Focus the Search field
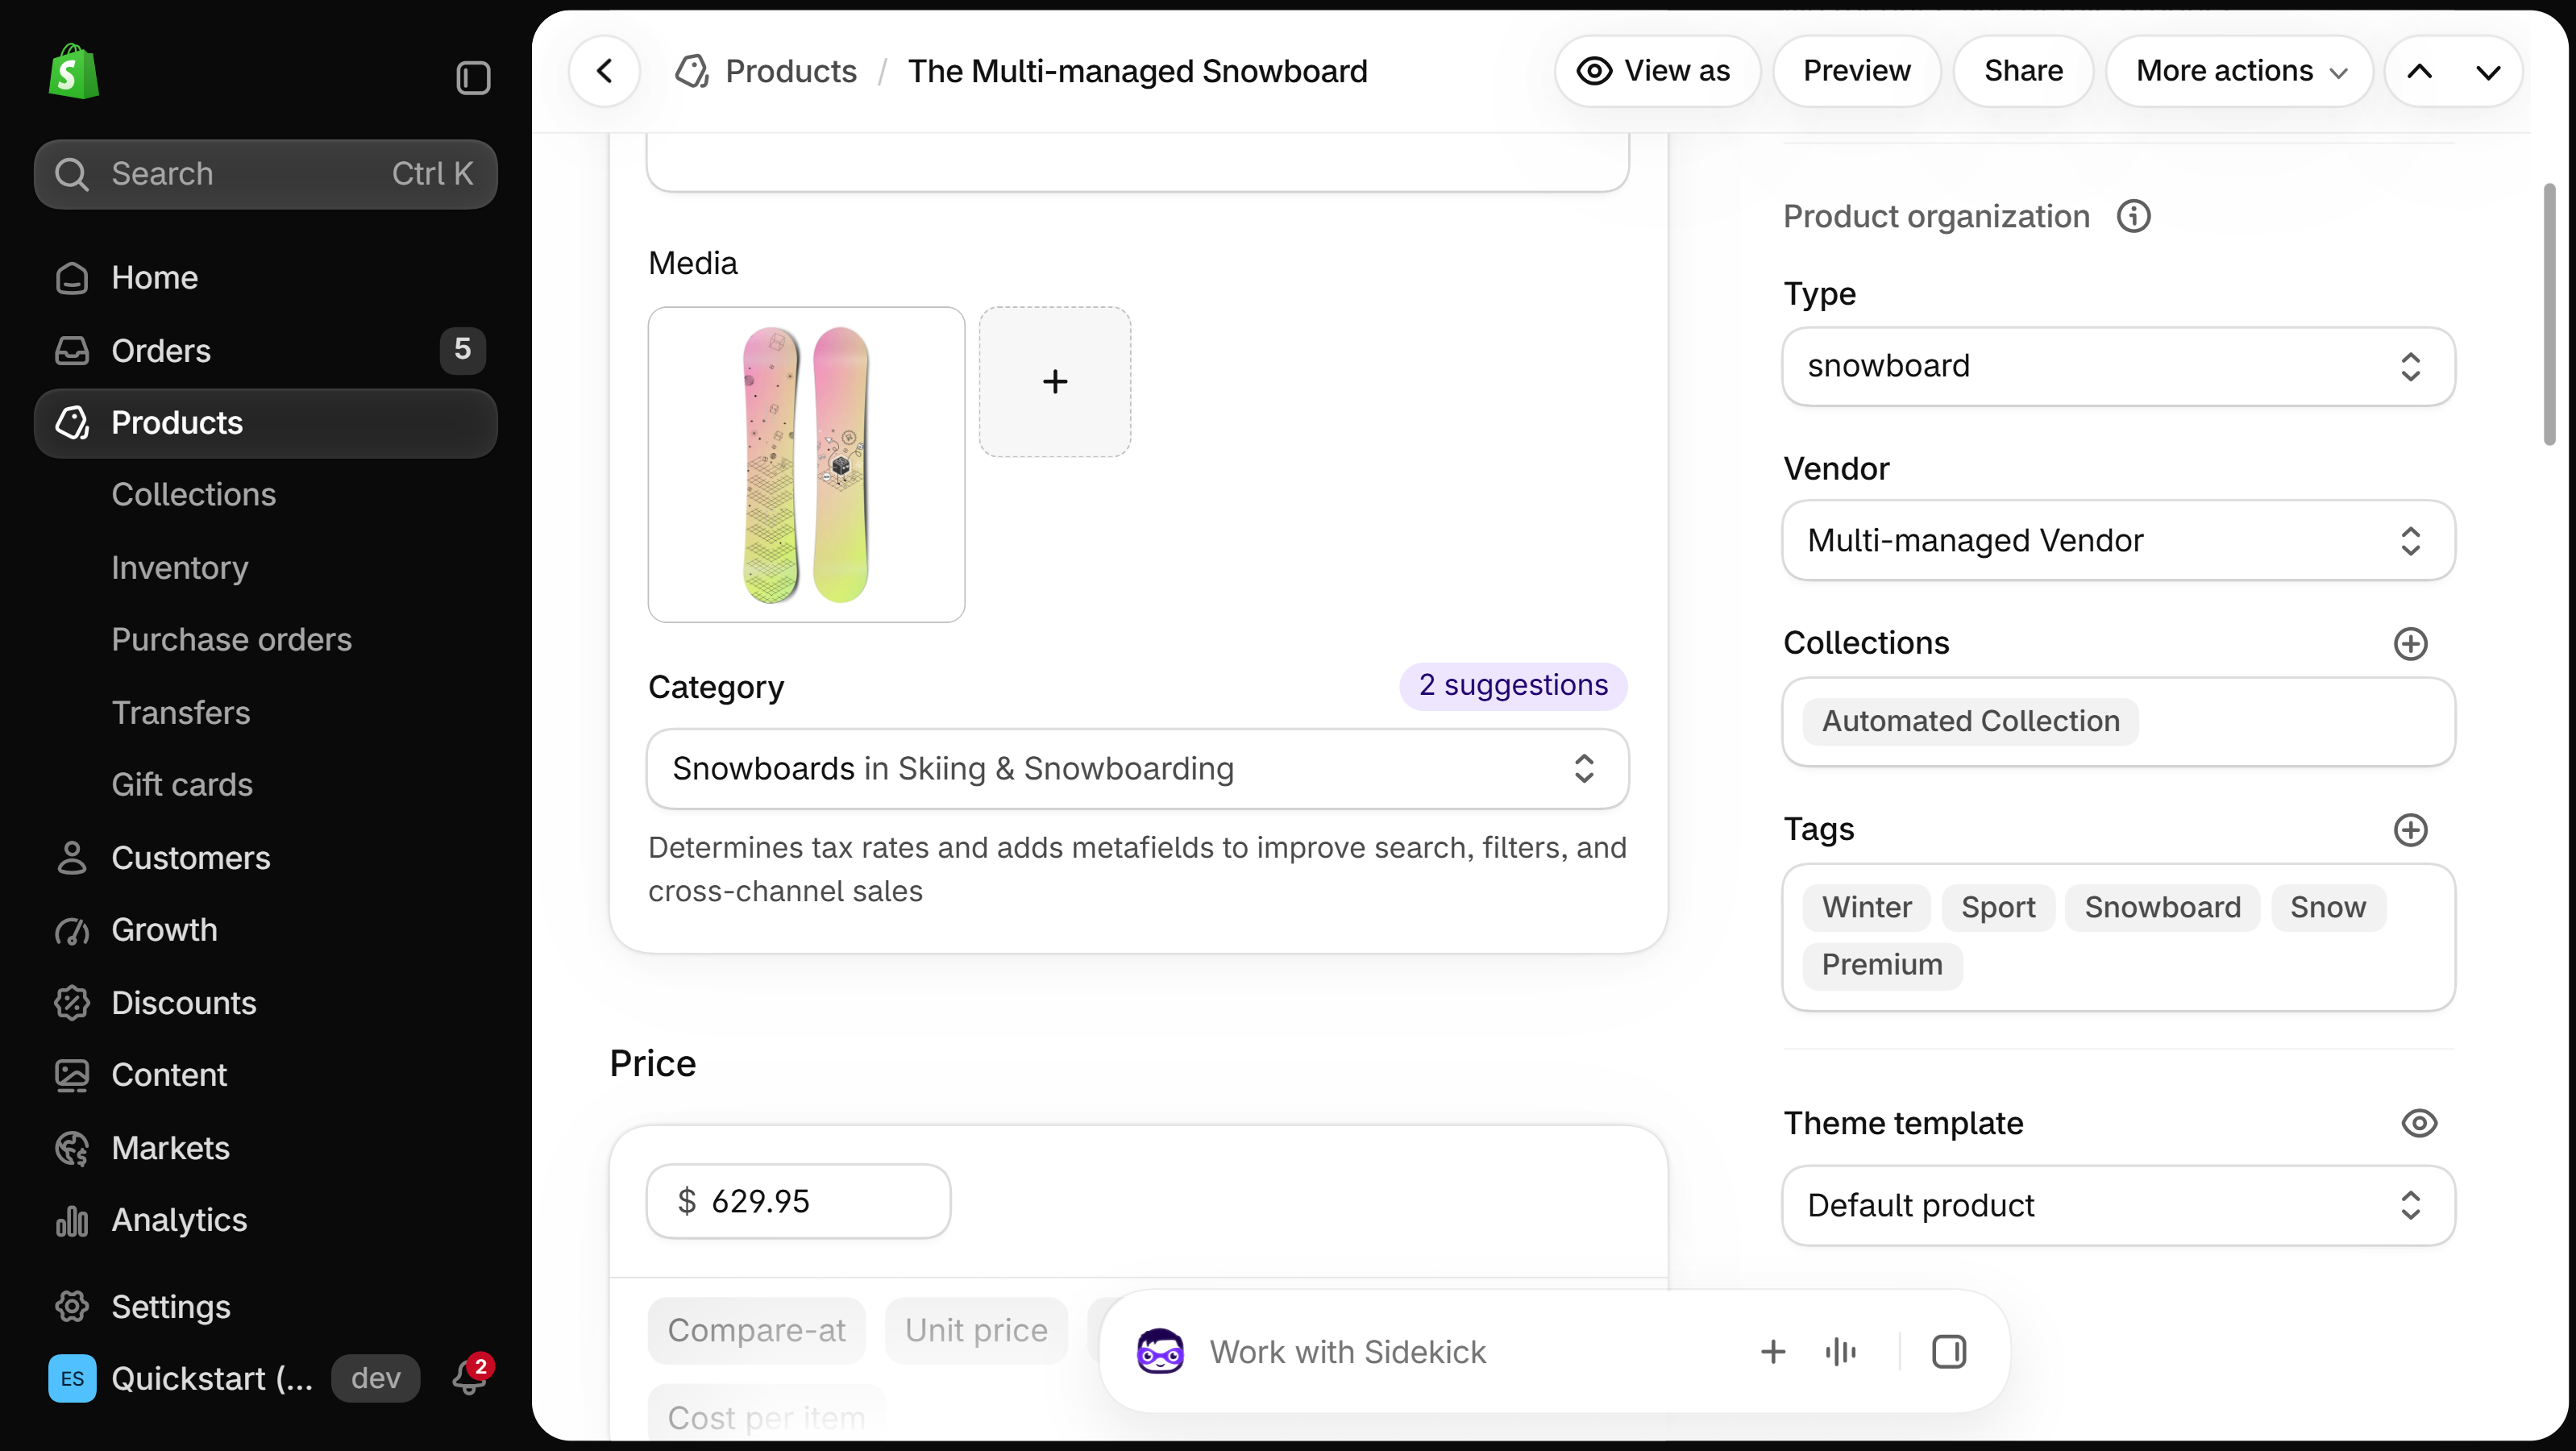The height and width of the screenshot is (1451, 2576). (265, 174)
